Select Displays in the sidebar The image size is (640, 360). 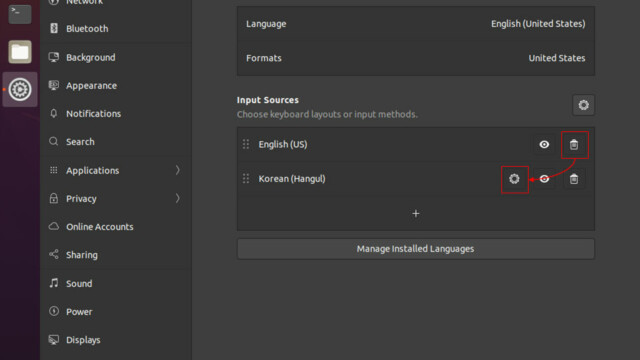pos(116,340)
